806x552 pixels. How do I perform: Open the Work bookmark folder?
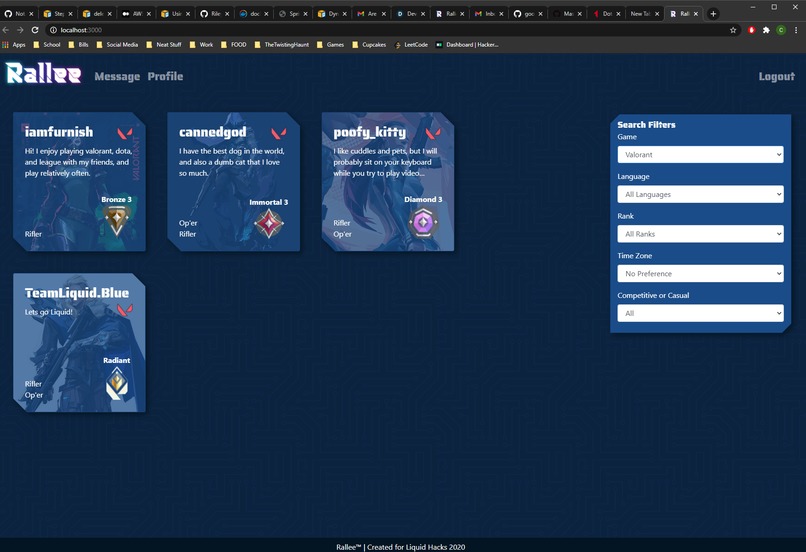point(201,45)
